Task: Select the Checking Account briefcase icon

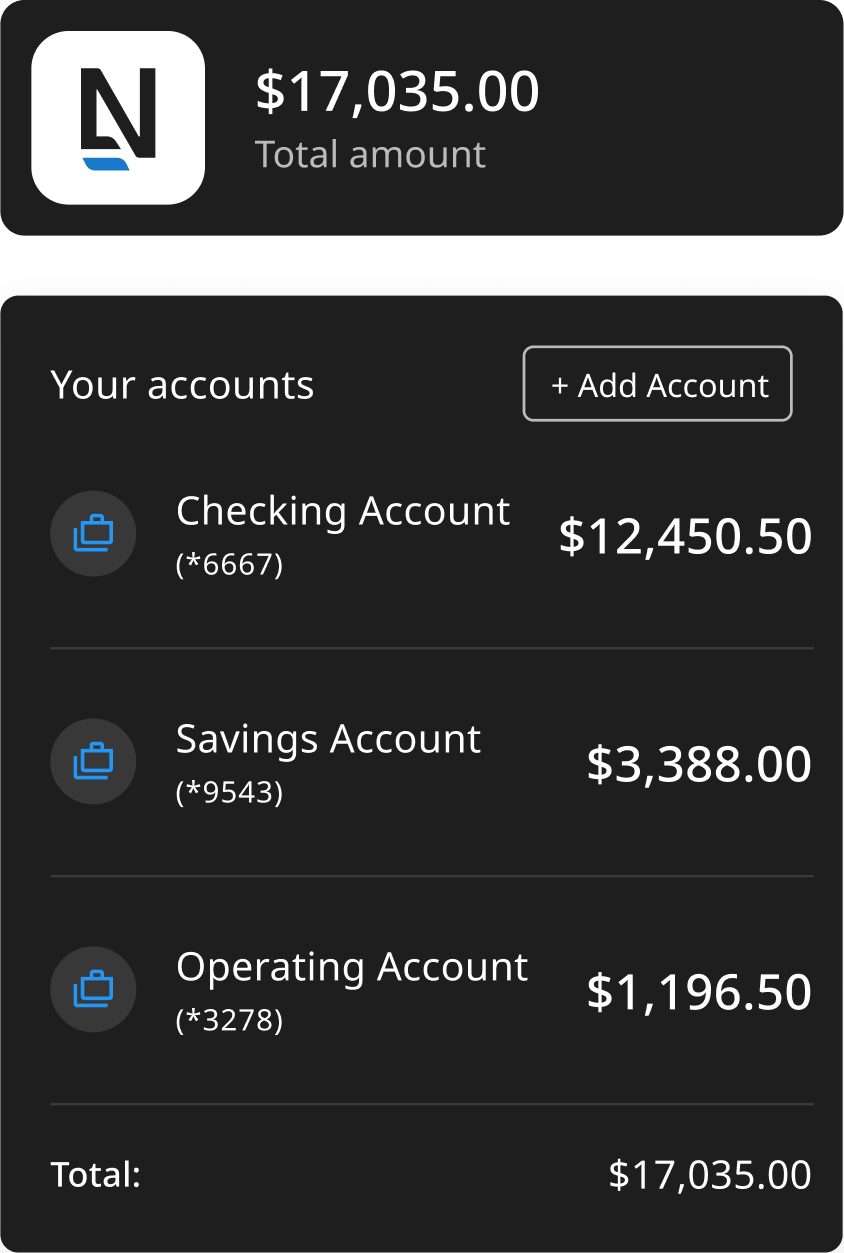Action: tap(93, 534)
